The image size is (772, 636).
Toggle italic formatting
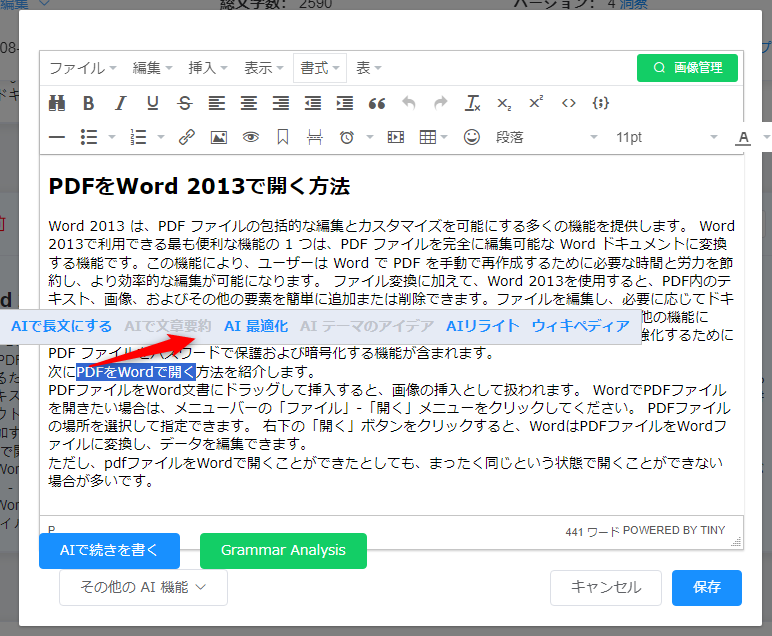[x=121, y=103]
